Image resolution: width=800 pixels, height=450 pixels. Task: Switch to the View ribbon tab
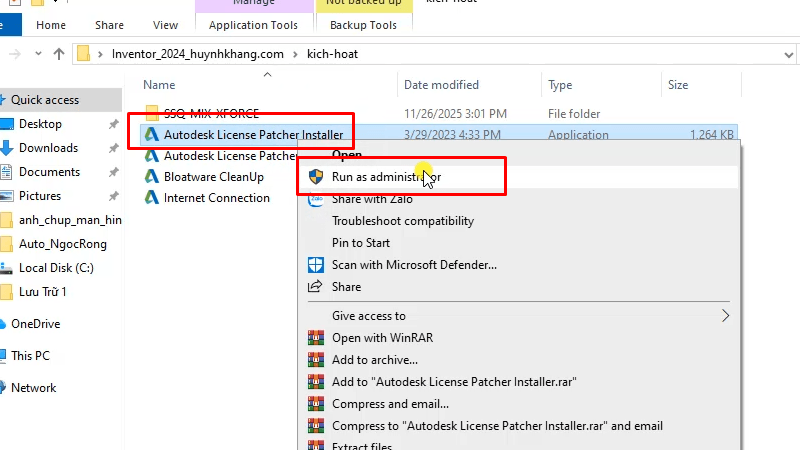tap(165, 25)
